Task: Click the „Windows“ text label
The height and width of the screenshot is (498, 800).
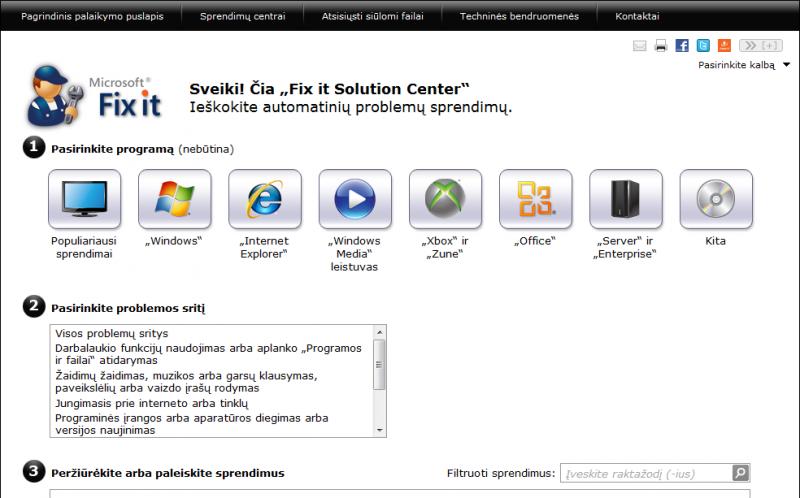Action: click(x=174, y=241)
